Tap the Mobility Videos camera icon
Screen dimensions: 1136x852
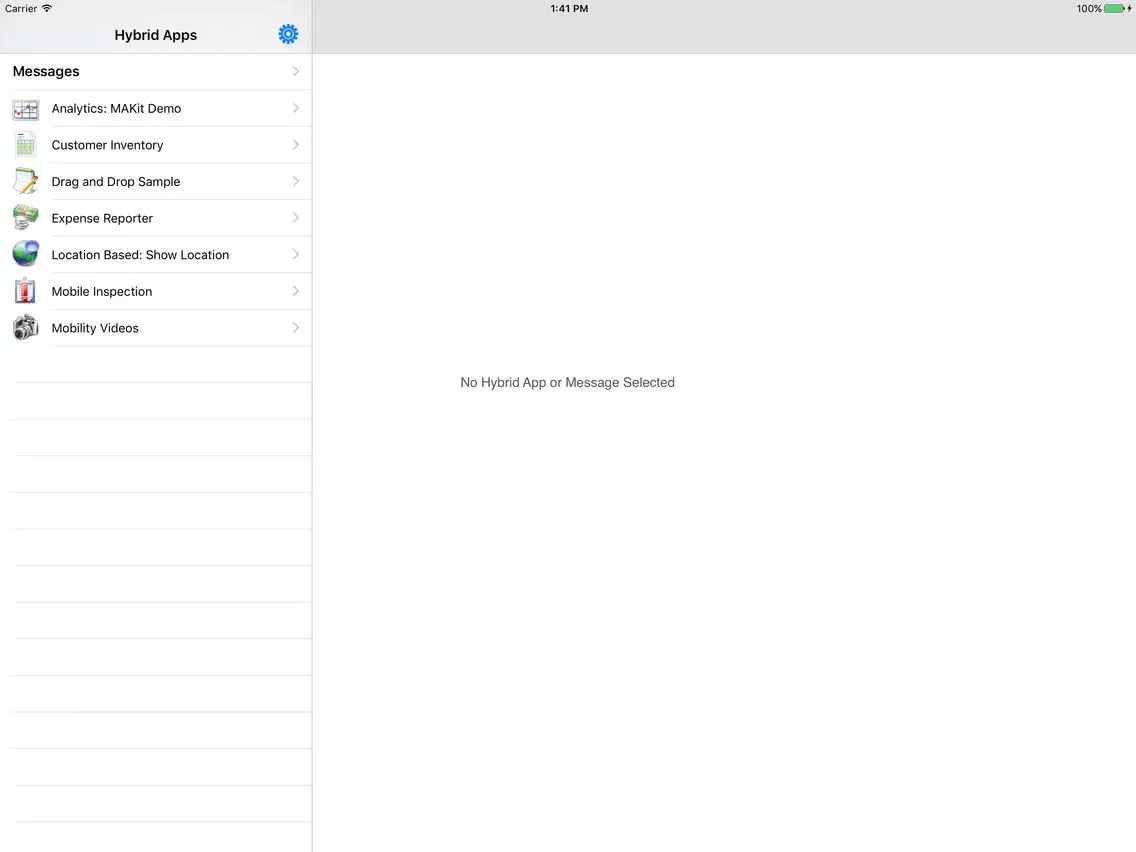click(x=25, y=327)
